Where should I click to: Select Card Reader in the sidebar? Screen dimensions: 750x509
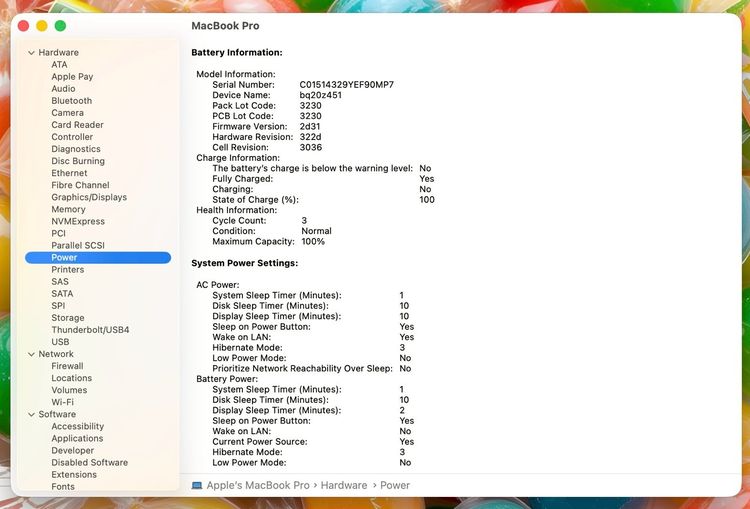pos(77,124)
